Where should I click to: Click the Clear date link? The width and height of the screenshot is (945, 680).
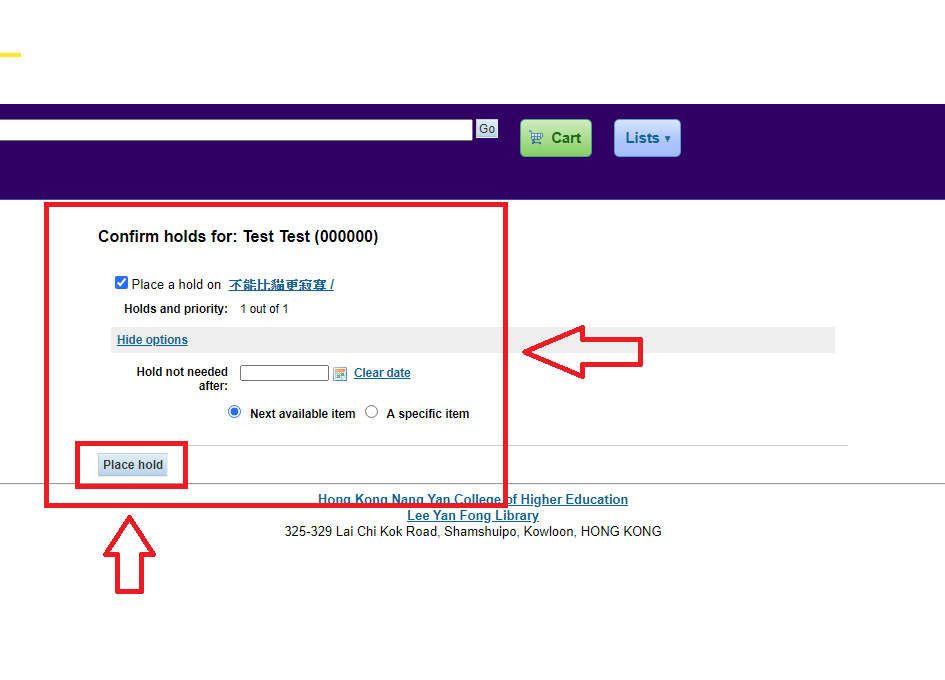382,373
